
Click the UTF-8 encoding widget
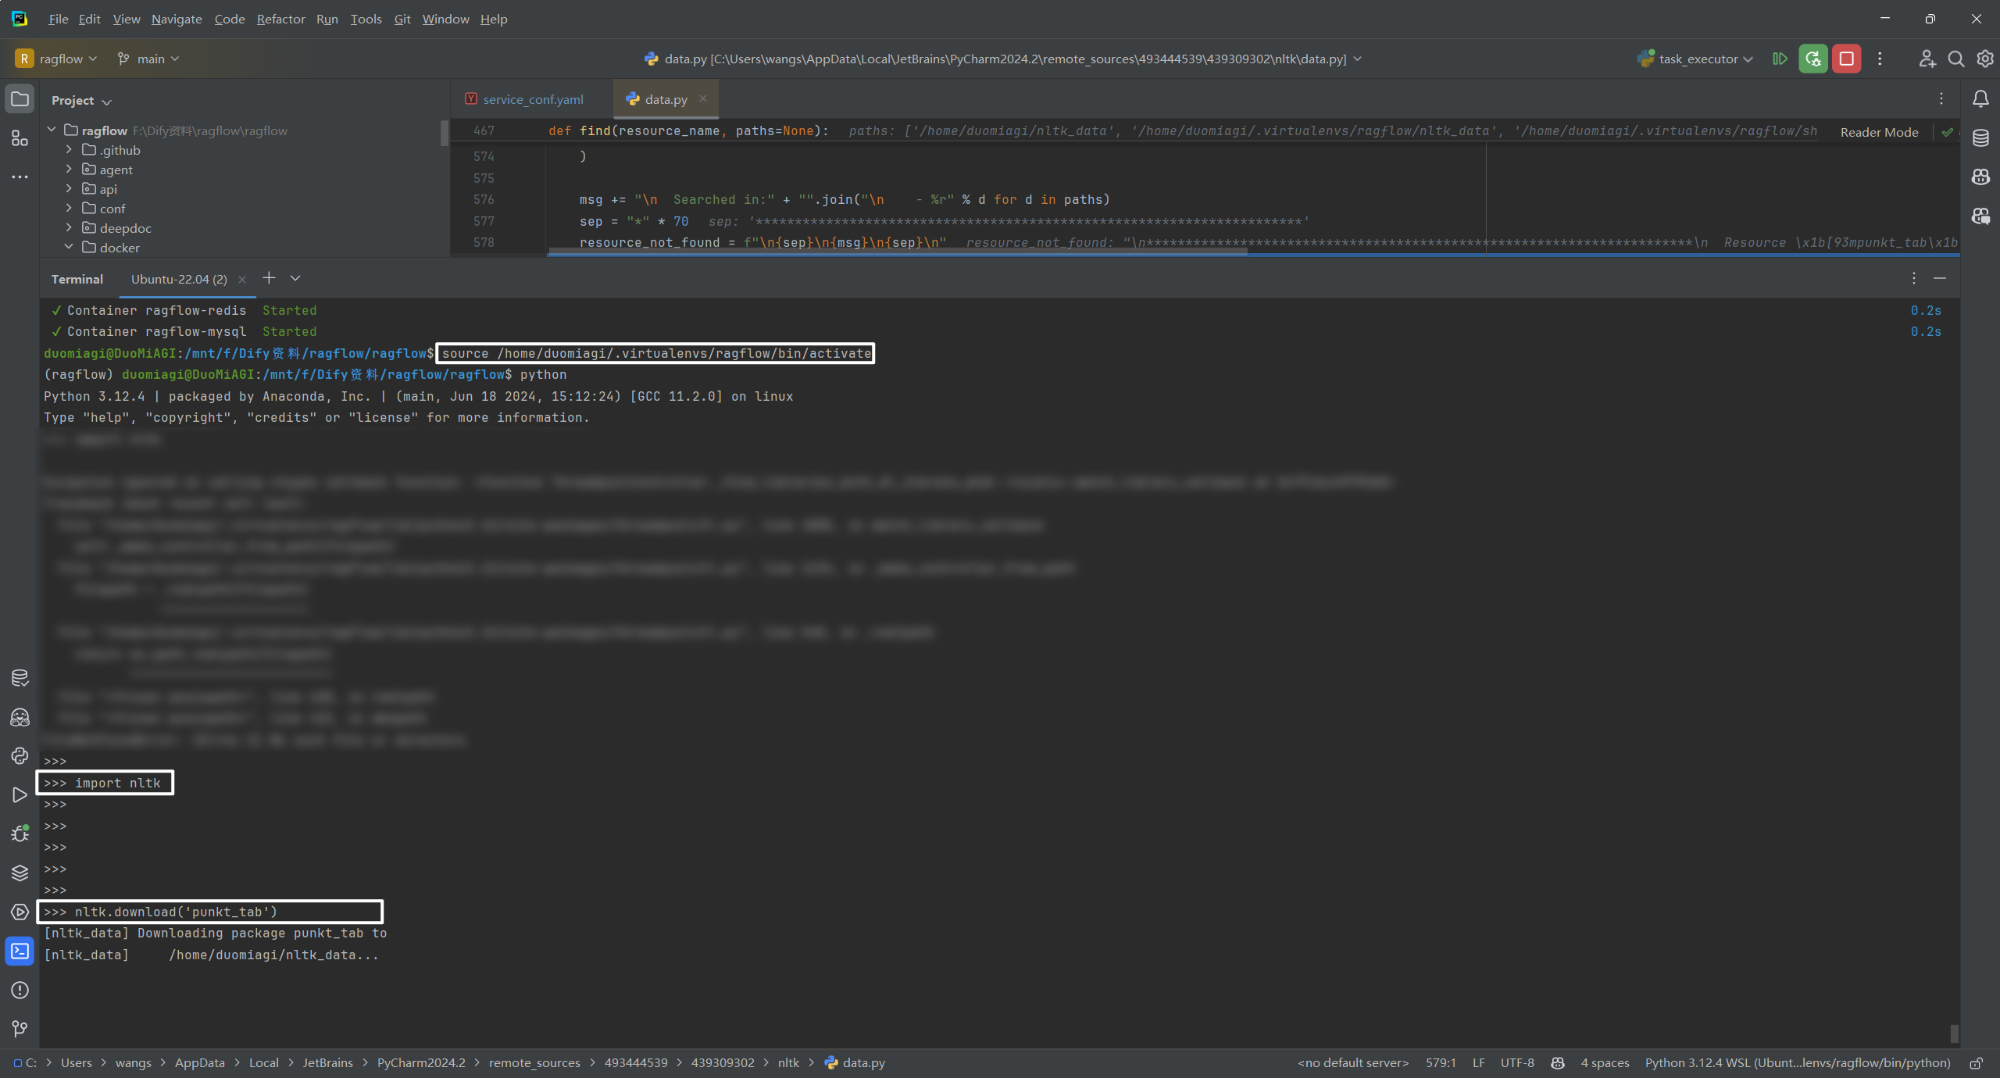click(x=1517, y=1063)
